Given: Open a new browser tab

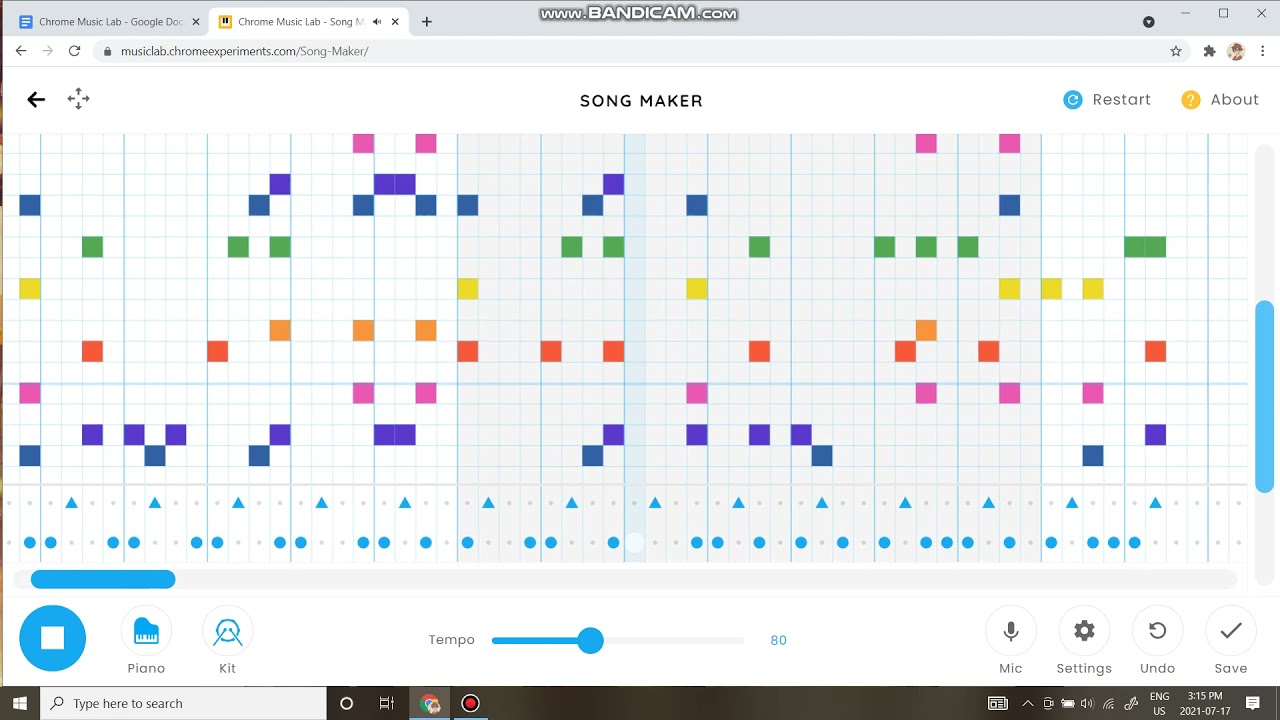Looking at the screenshot, I should [x=427, y=22].
